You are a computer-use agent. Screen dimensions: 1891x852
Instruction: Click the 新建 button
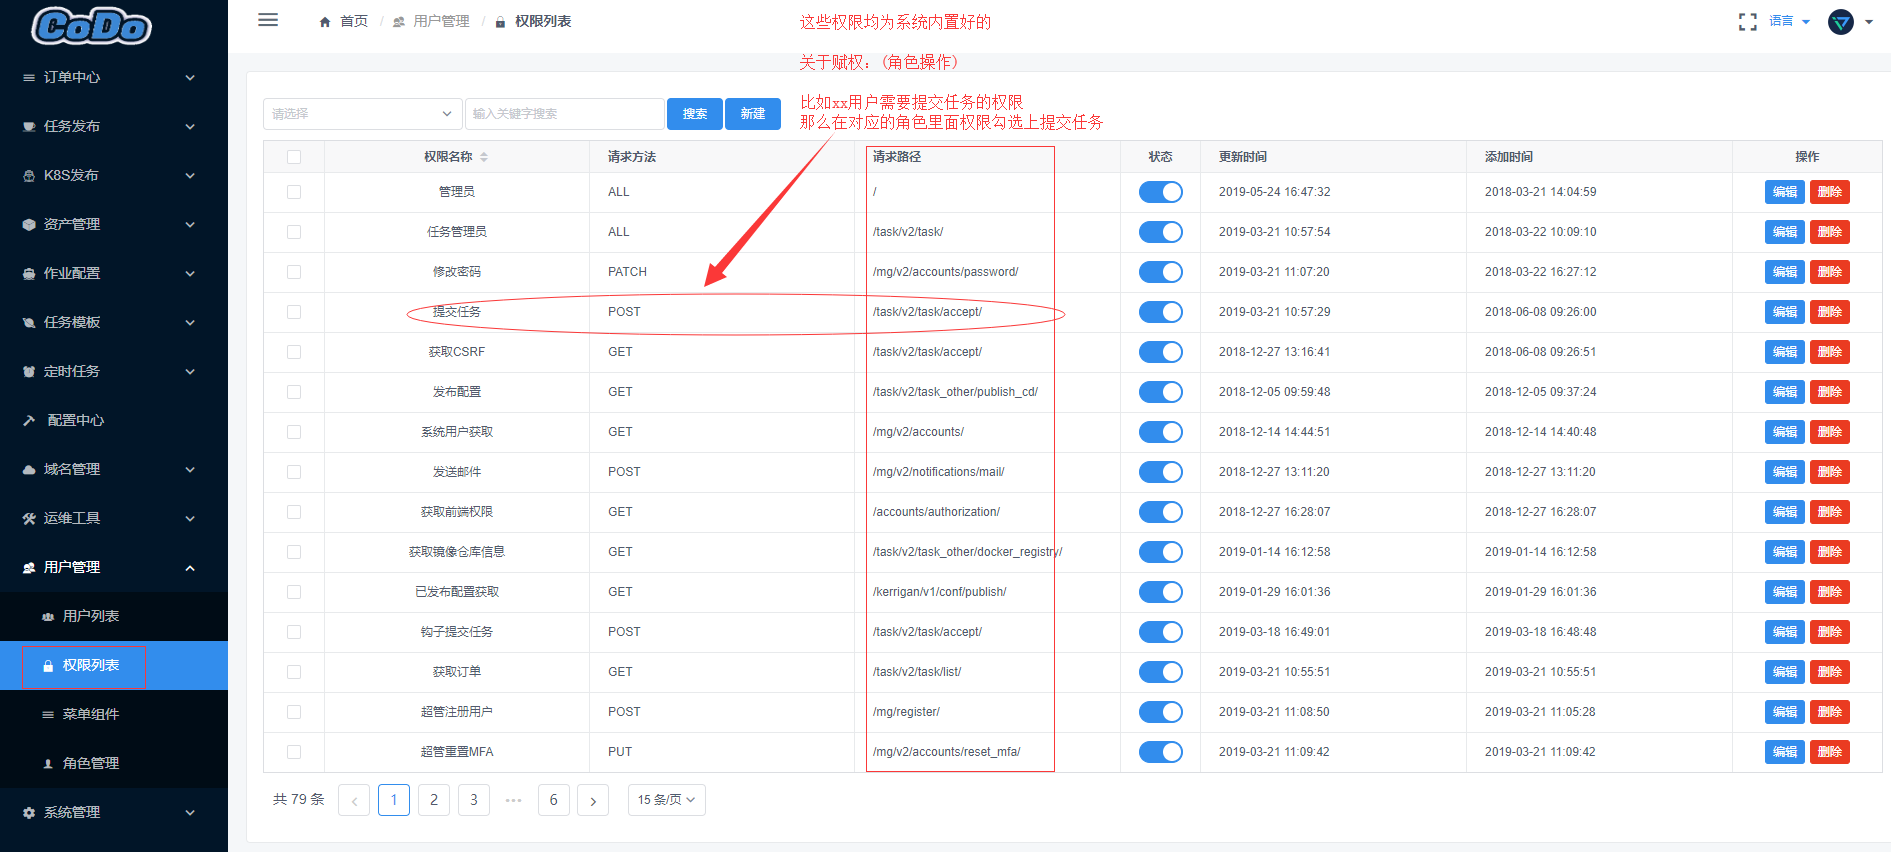753,114
